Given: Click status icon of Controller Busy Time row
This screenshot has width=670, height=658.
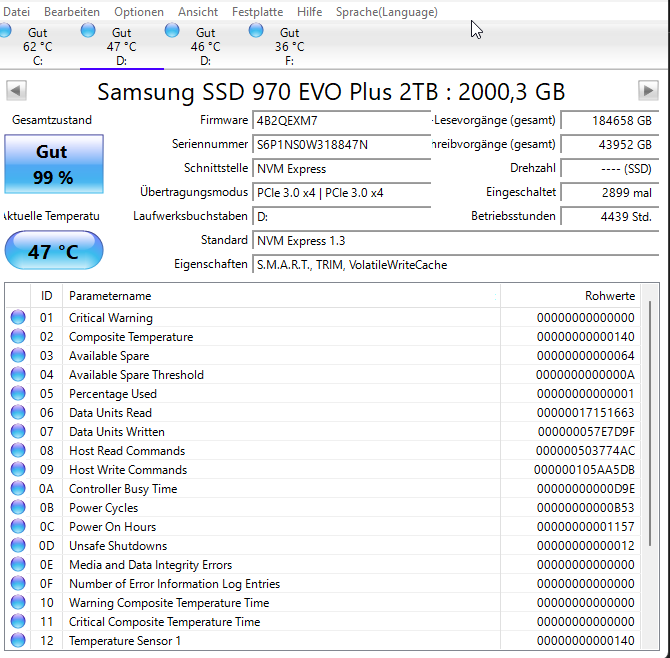Looking at the screenshot, I should coord(18,489).
